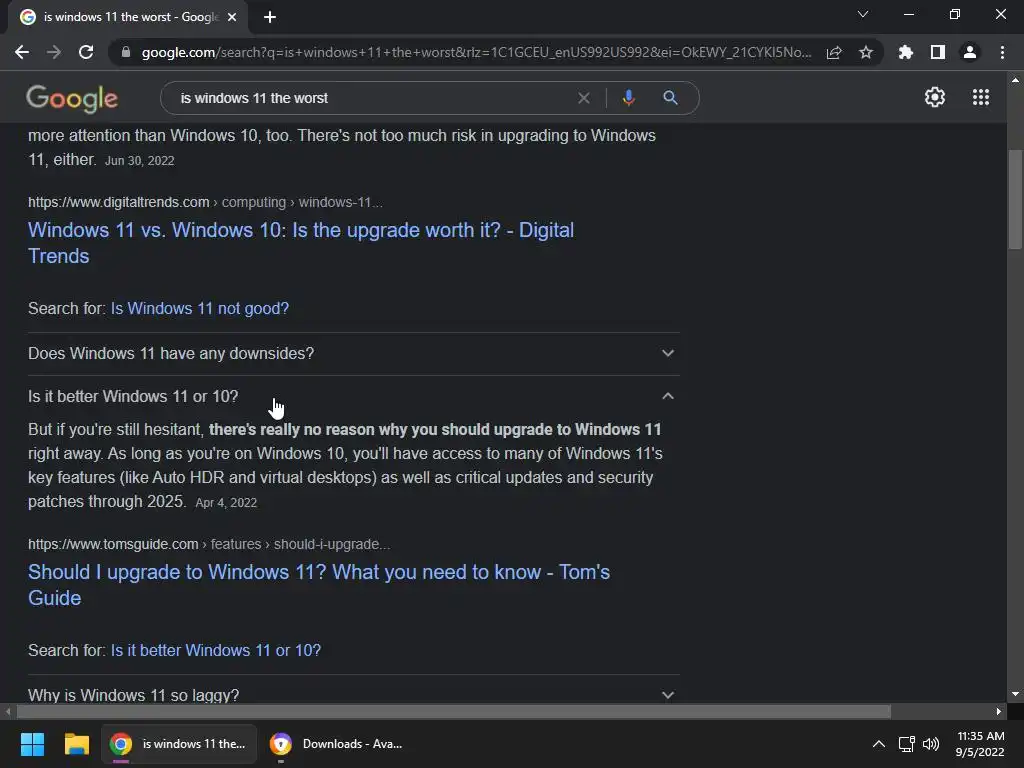Collapse 'Is it better Windows 11 or 10?'
1024x768 pixels.
click(x=353, y=396)
